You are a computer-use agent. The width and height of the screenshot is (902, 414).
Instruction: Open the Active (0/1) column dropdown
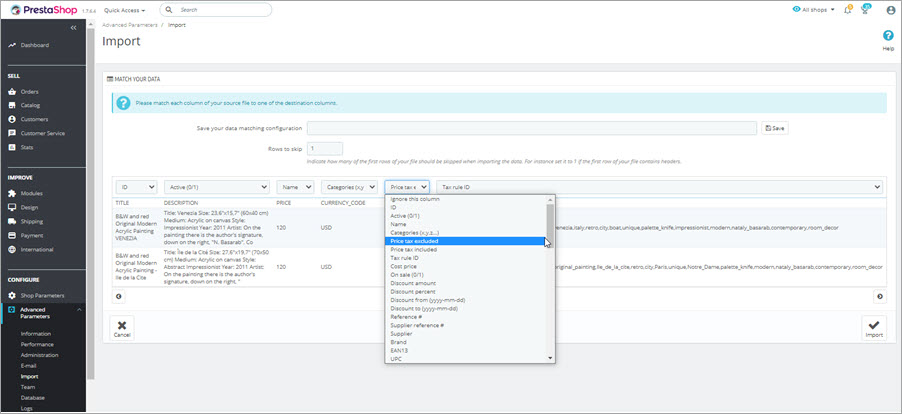(217, 187)
